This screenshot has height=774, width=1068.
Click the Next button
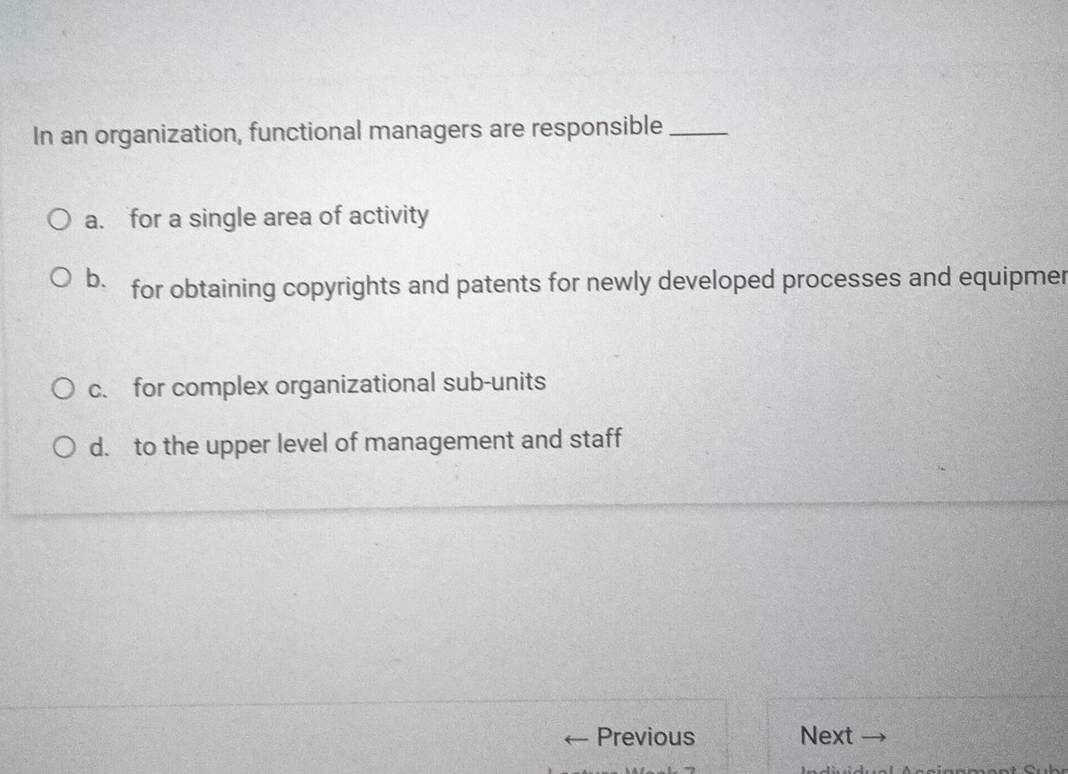pyautogui.click(x=841, y=736)
